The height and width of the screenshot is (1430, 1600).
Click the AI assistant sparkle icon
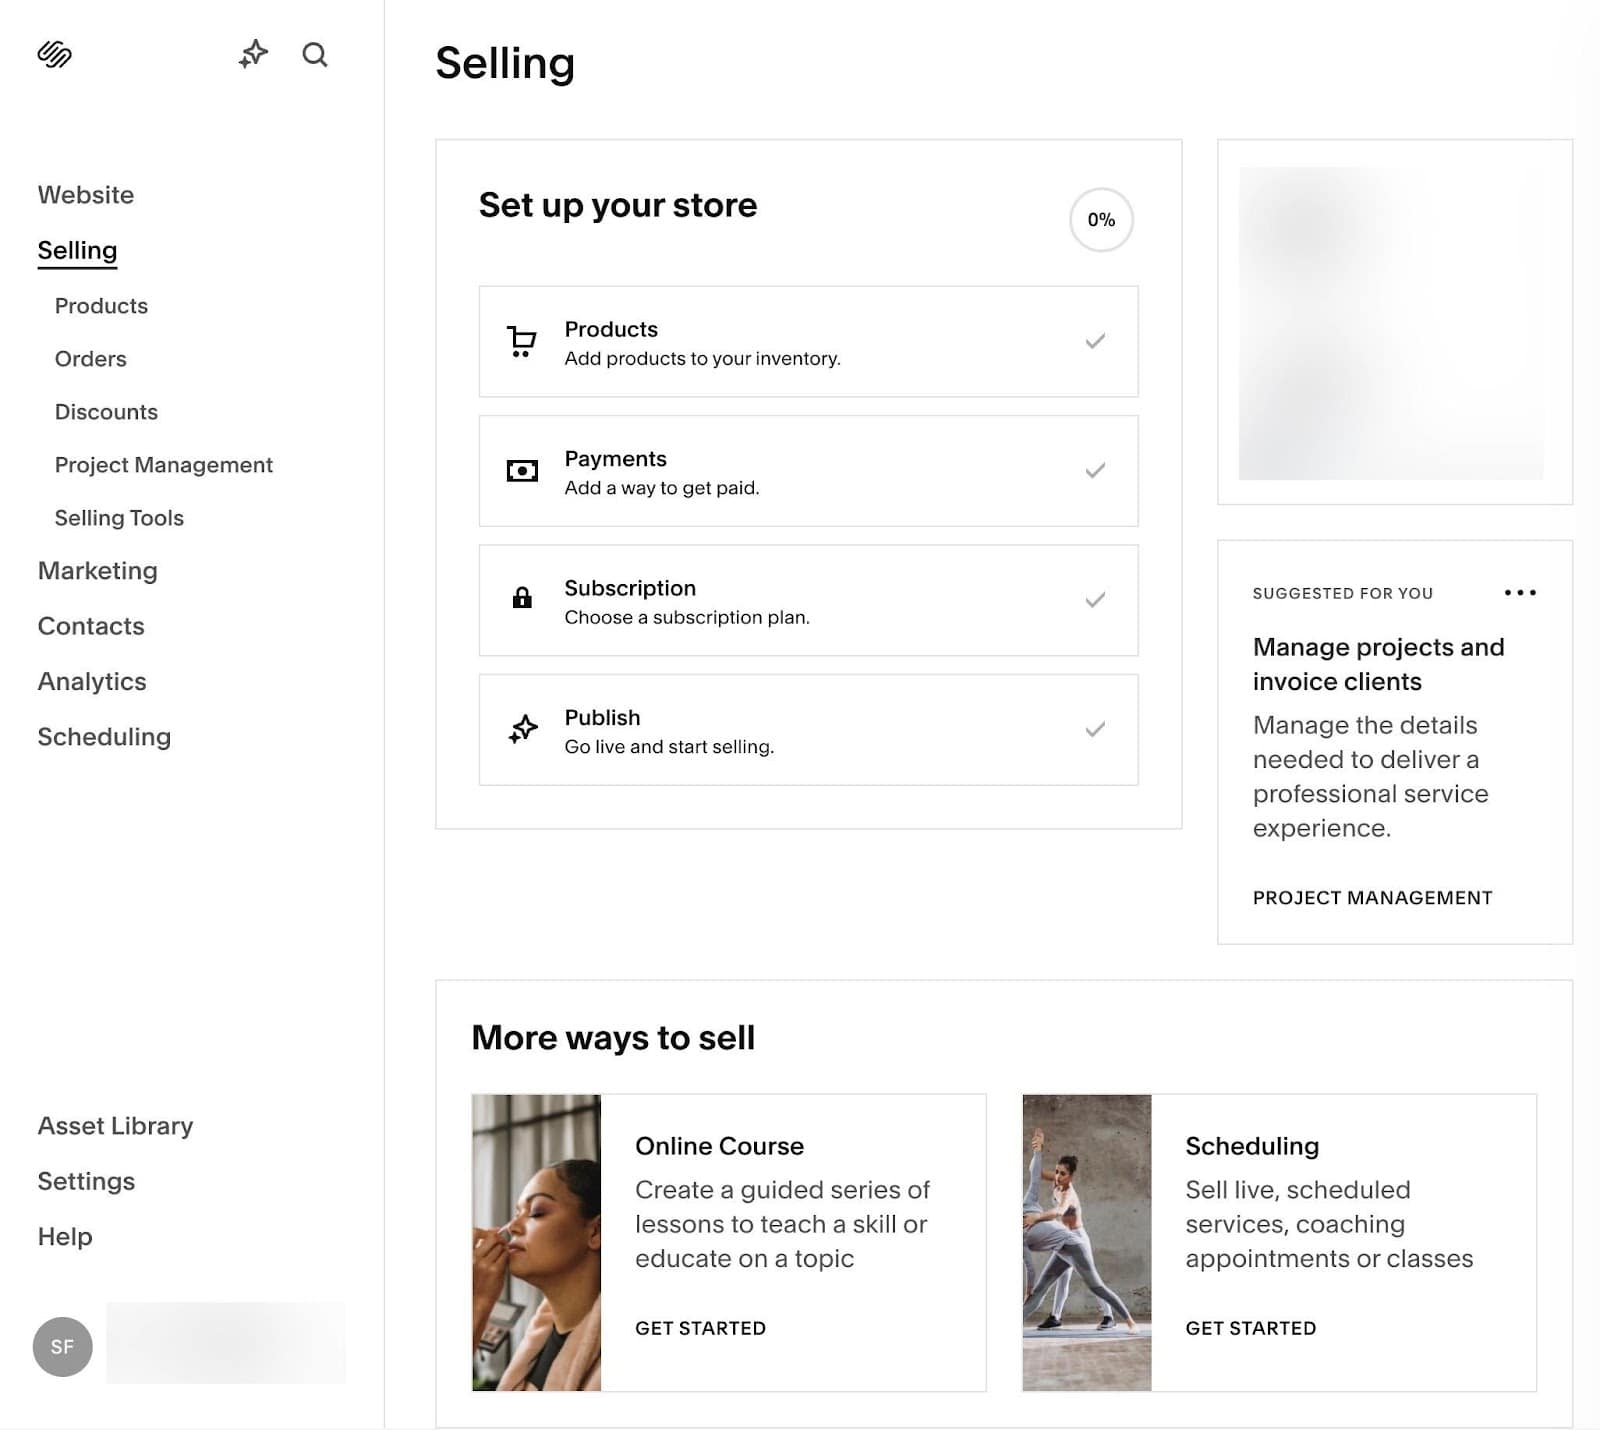(253, 55)
